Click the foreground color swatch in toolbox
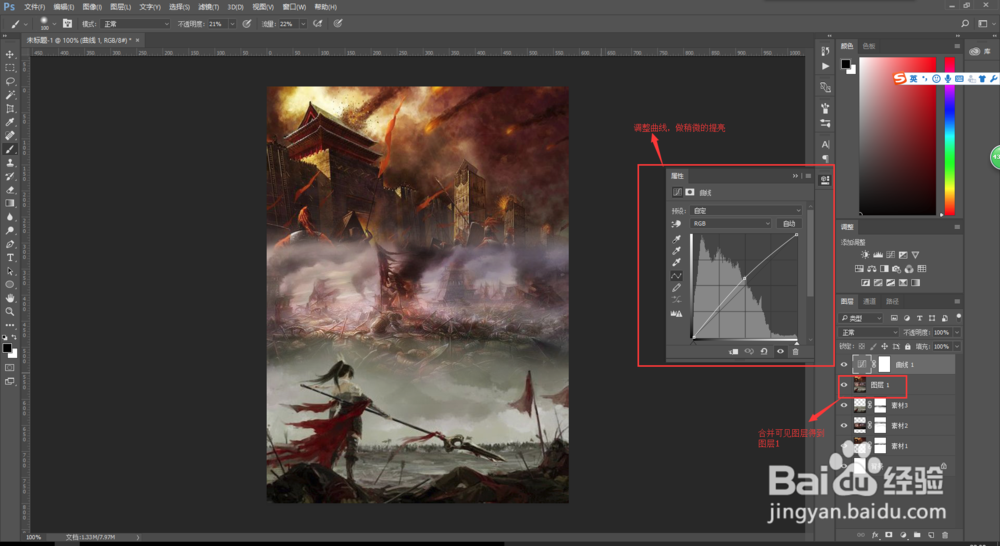 coord(6,348)
